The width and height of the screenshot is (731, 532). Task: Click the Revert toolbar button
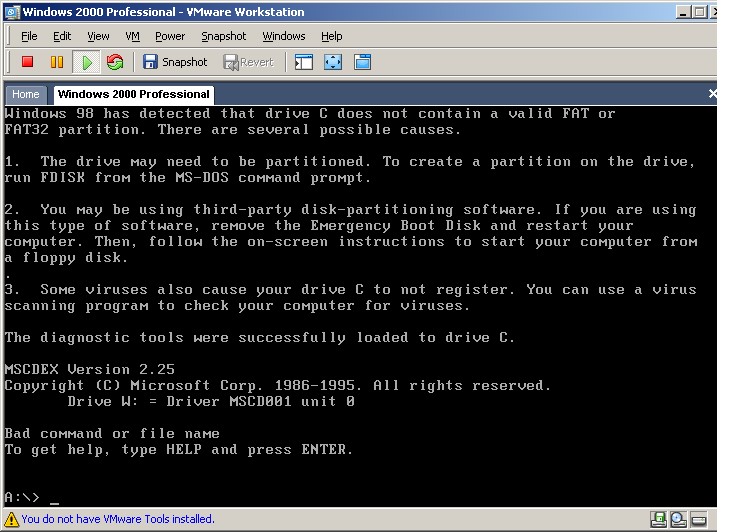248,62
